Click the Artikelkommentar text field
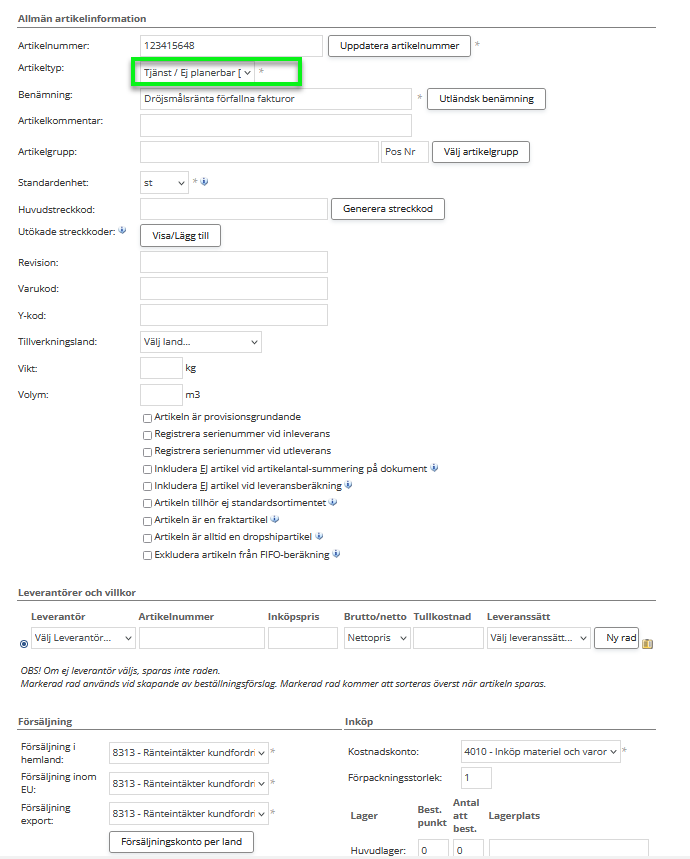690x859 pixels. click(276, 125)
